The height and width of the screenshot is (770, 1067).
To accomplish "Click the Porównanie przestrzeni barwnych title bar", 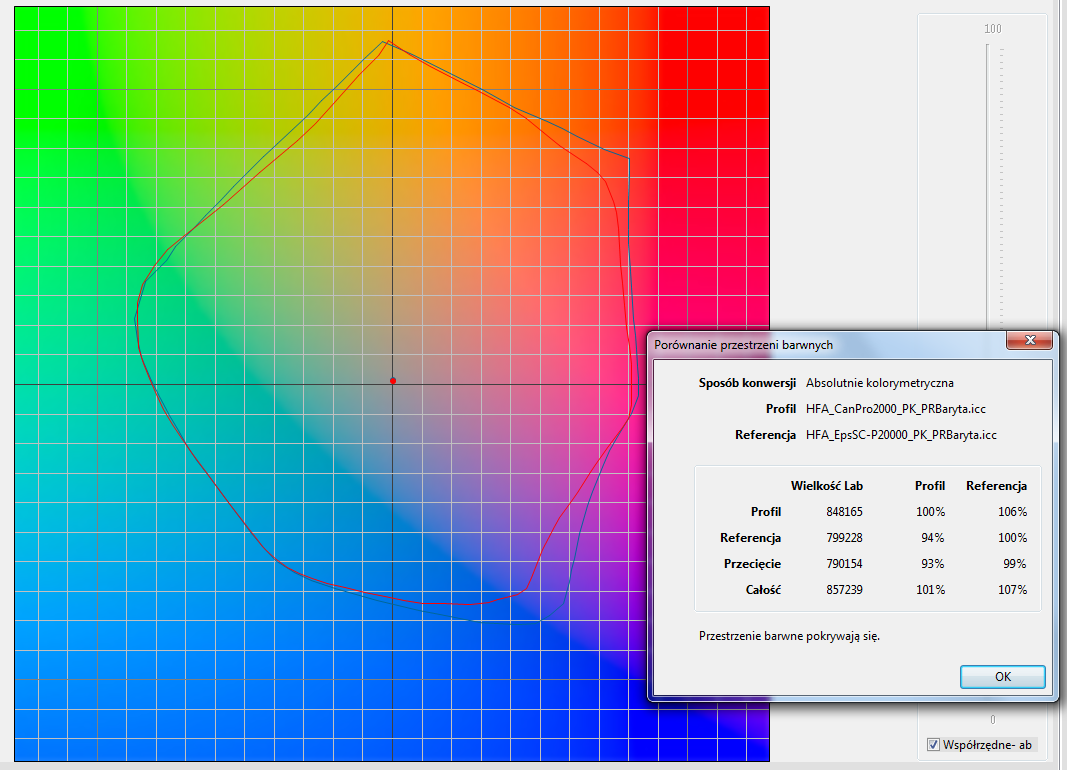I will 800,344.
